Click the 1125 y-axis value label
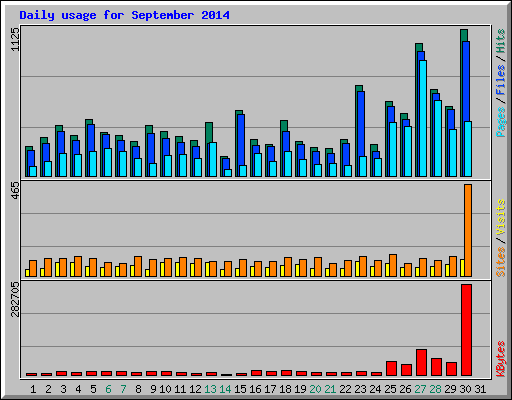This screenshot has width=512, height=400. pyautogui.click(x=16, y=39)
